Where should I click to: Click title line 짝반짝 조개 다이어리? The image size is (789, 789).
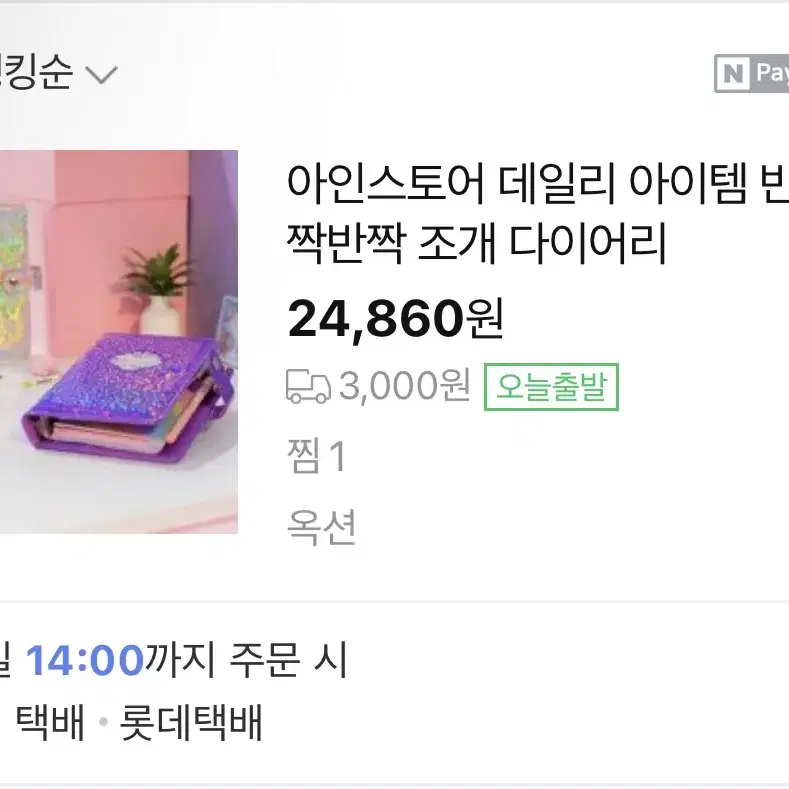477,244
